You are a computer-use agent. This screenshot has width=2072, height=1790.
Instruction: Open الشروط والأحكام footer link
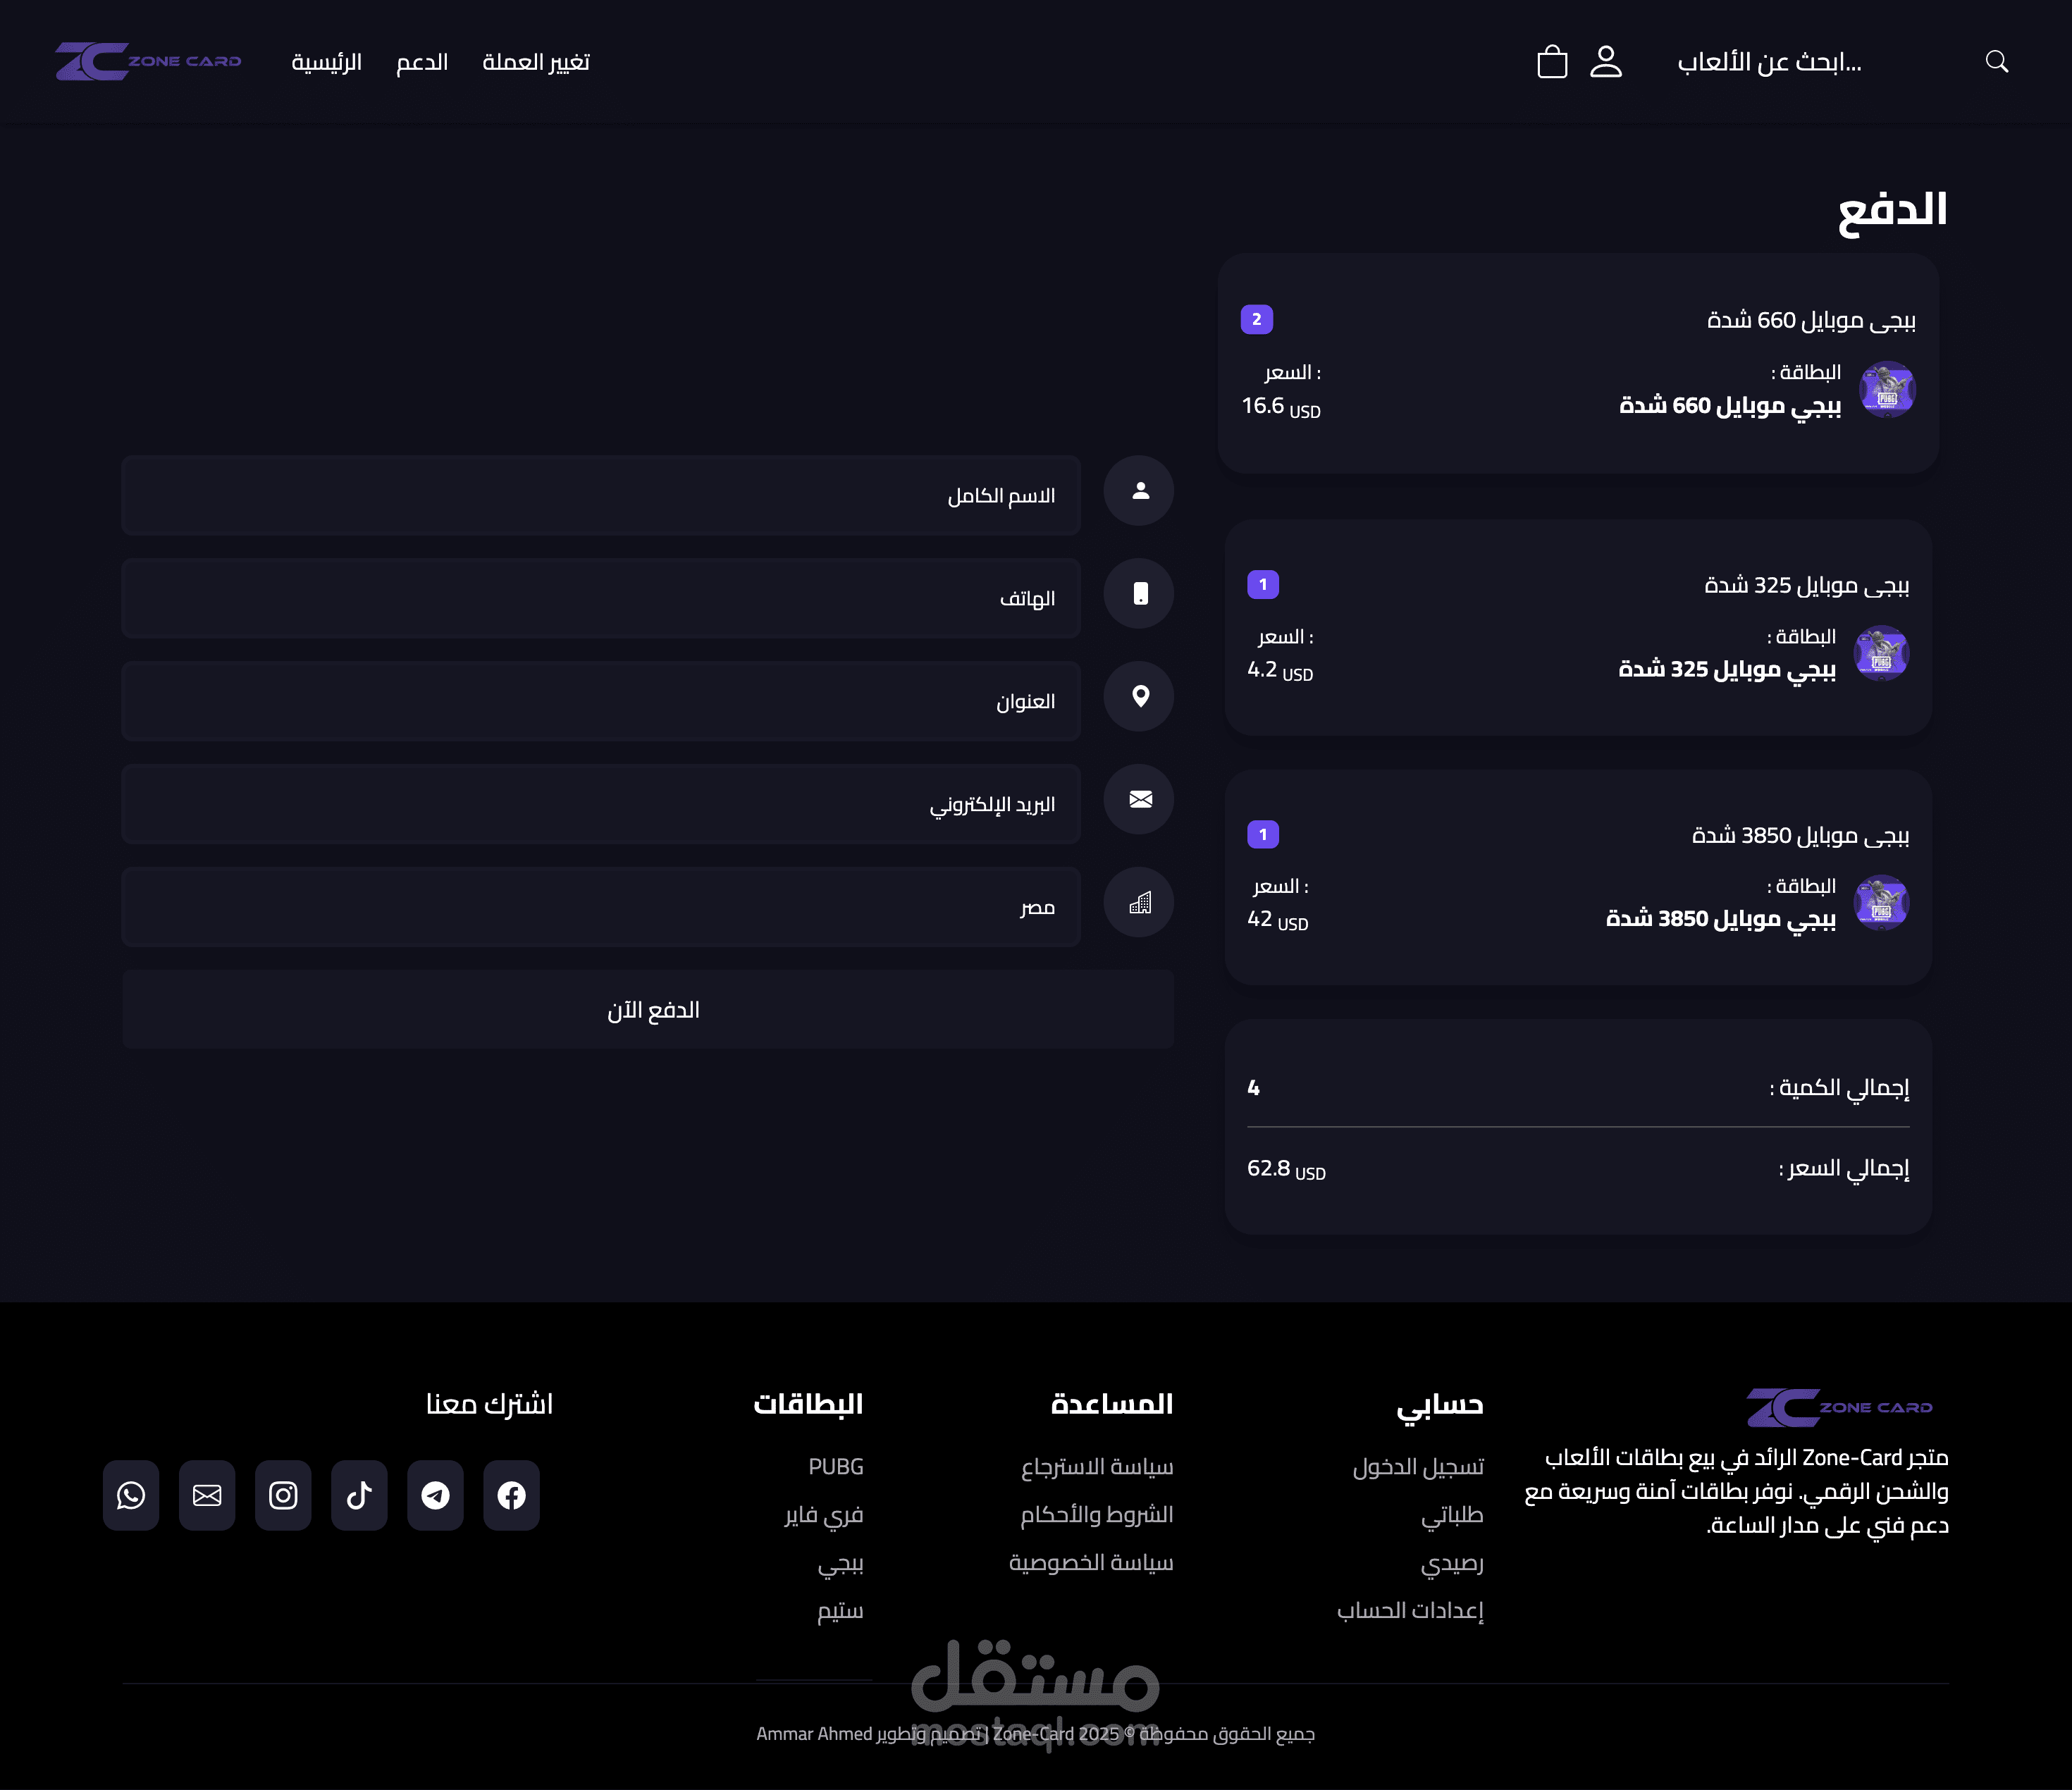1097,1515
